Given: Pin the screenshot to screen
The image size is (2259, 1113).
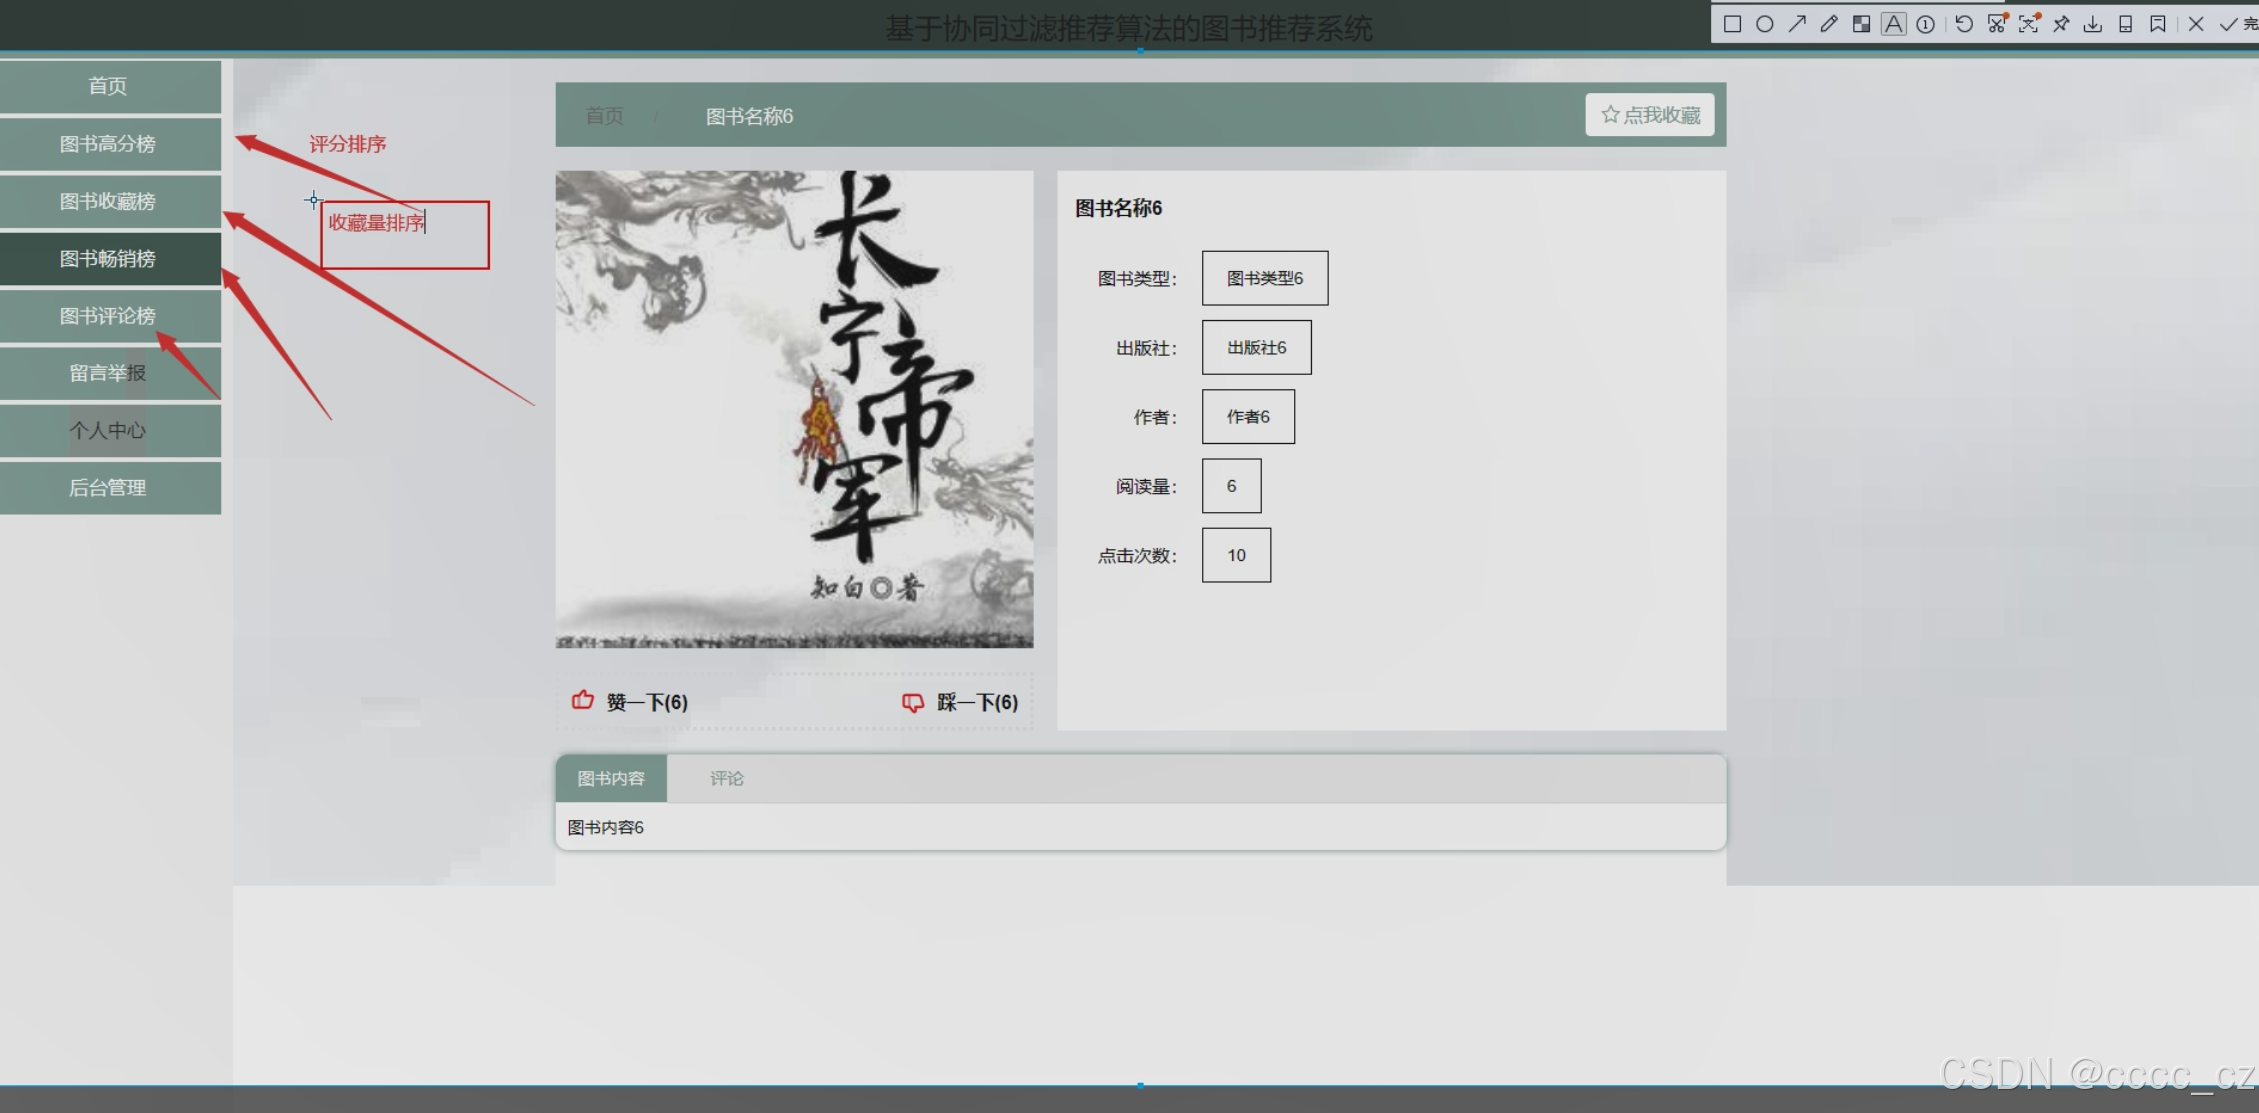Looking at the screenshot, I should (2061, 24).
